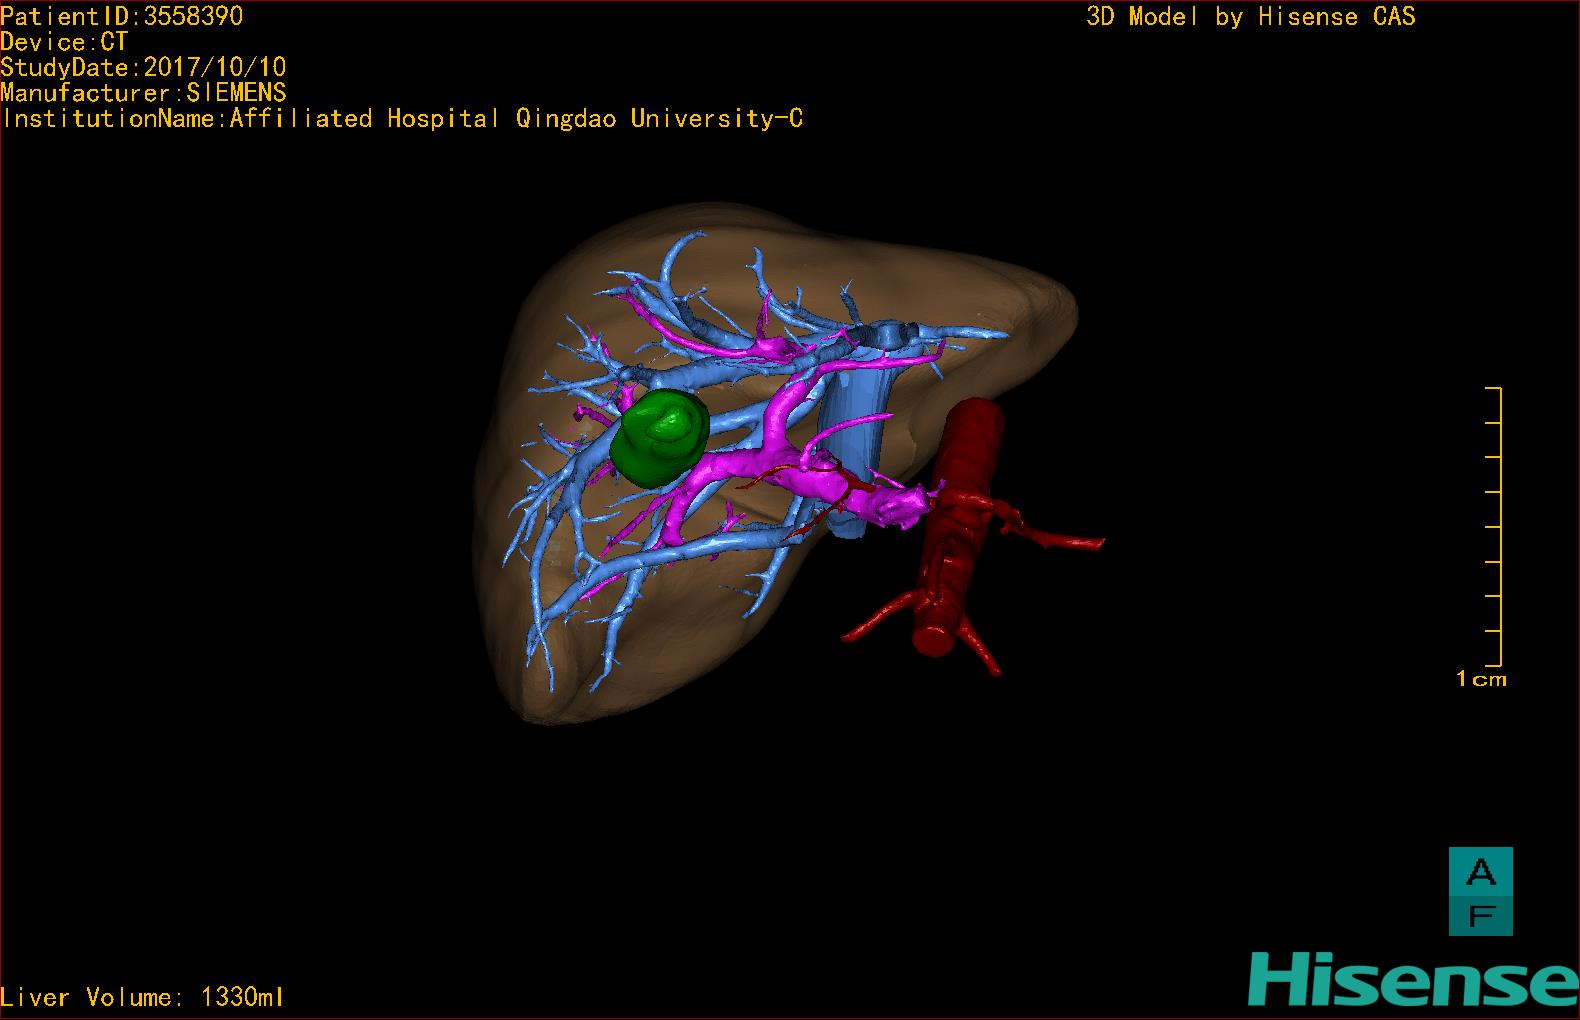The image size is (1580, 1020).
Task: Click the StudyDate:2017/10/10 text
Action: click(x=143, y=67)
